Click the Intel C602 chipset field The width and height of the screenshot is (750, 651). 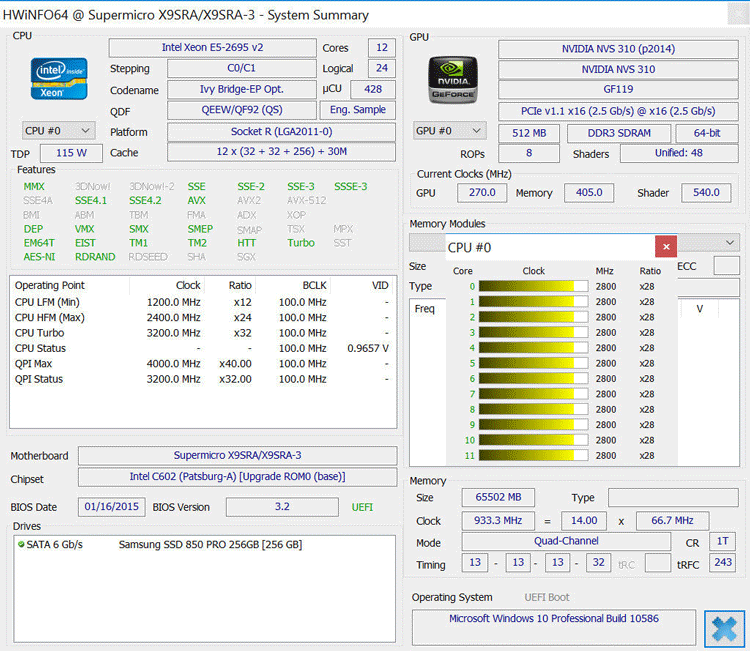coord(238,477)
